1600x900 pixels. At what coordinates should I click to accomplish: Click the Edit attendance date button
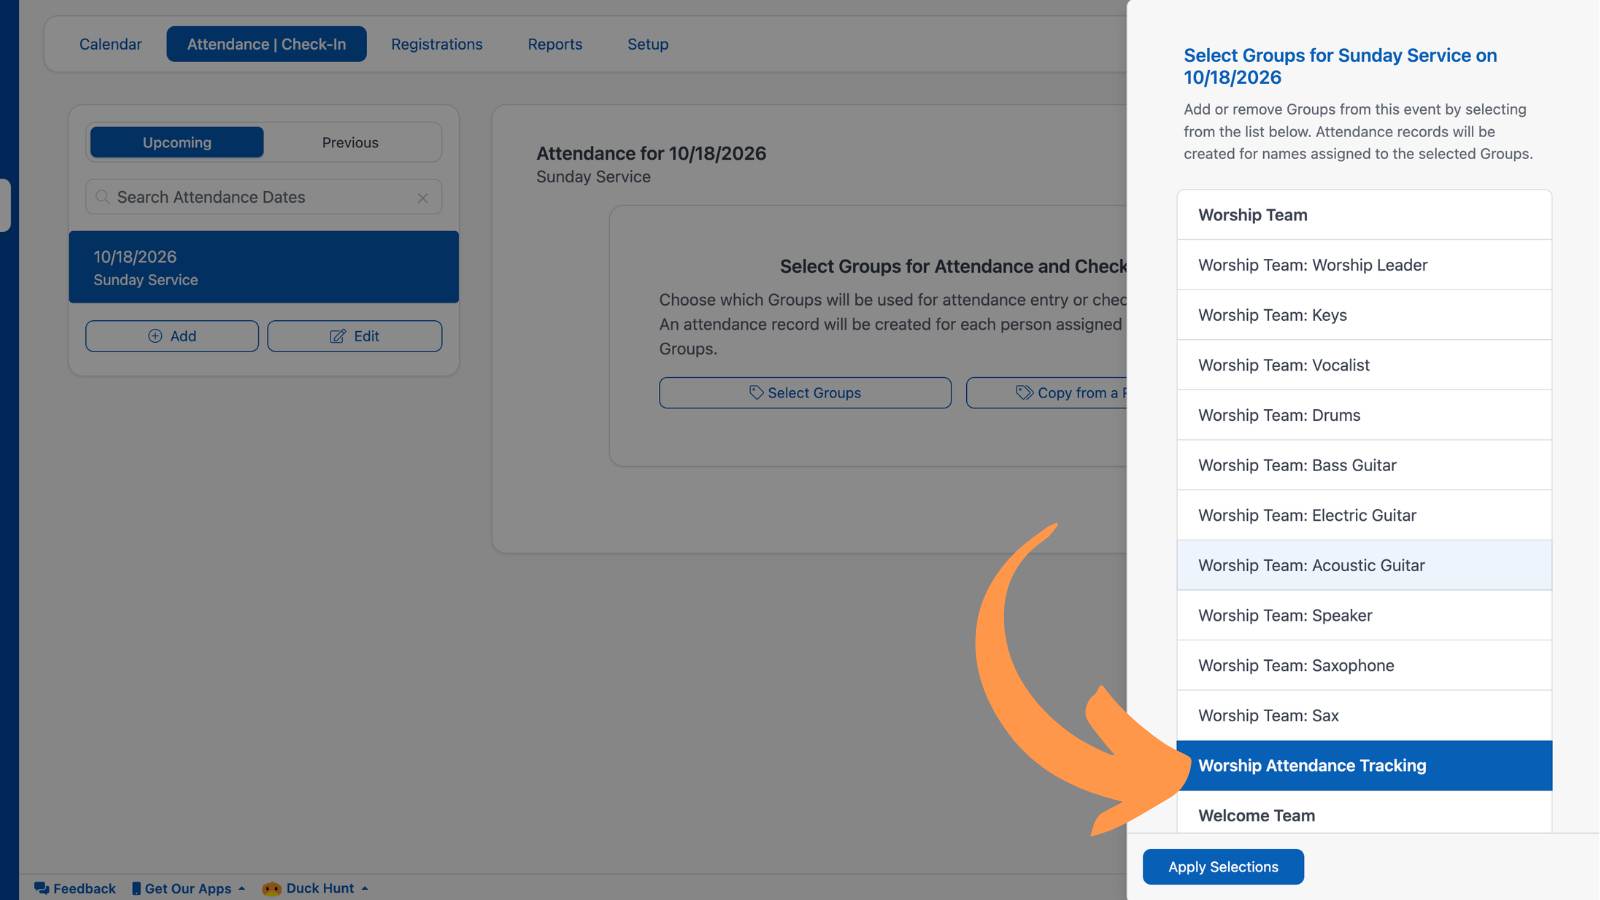pyautogui.click(x=355, y=336)
